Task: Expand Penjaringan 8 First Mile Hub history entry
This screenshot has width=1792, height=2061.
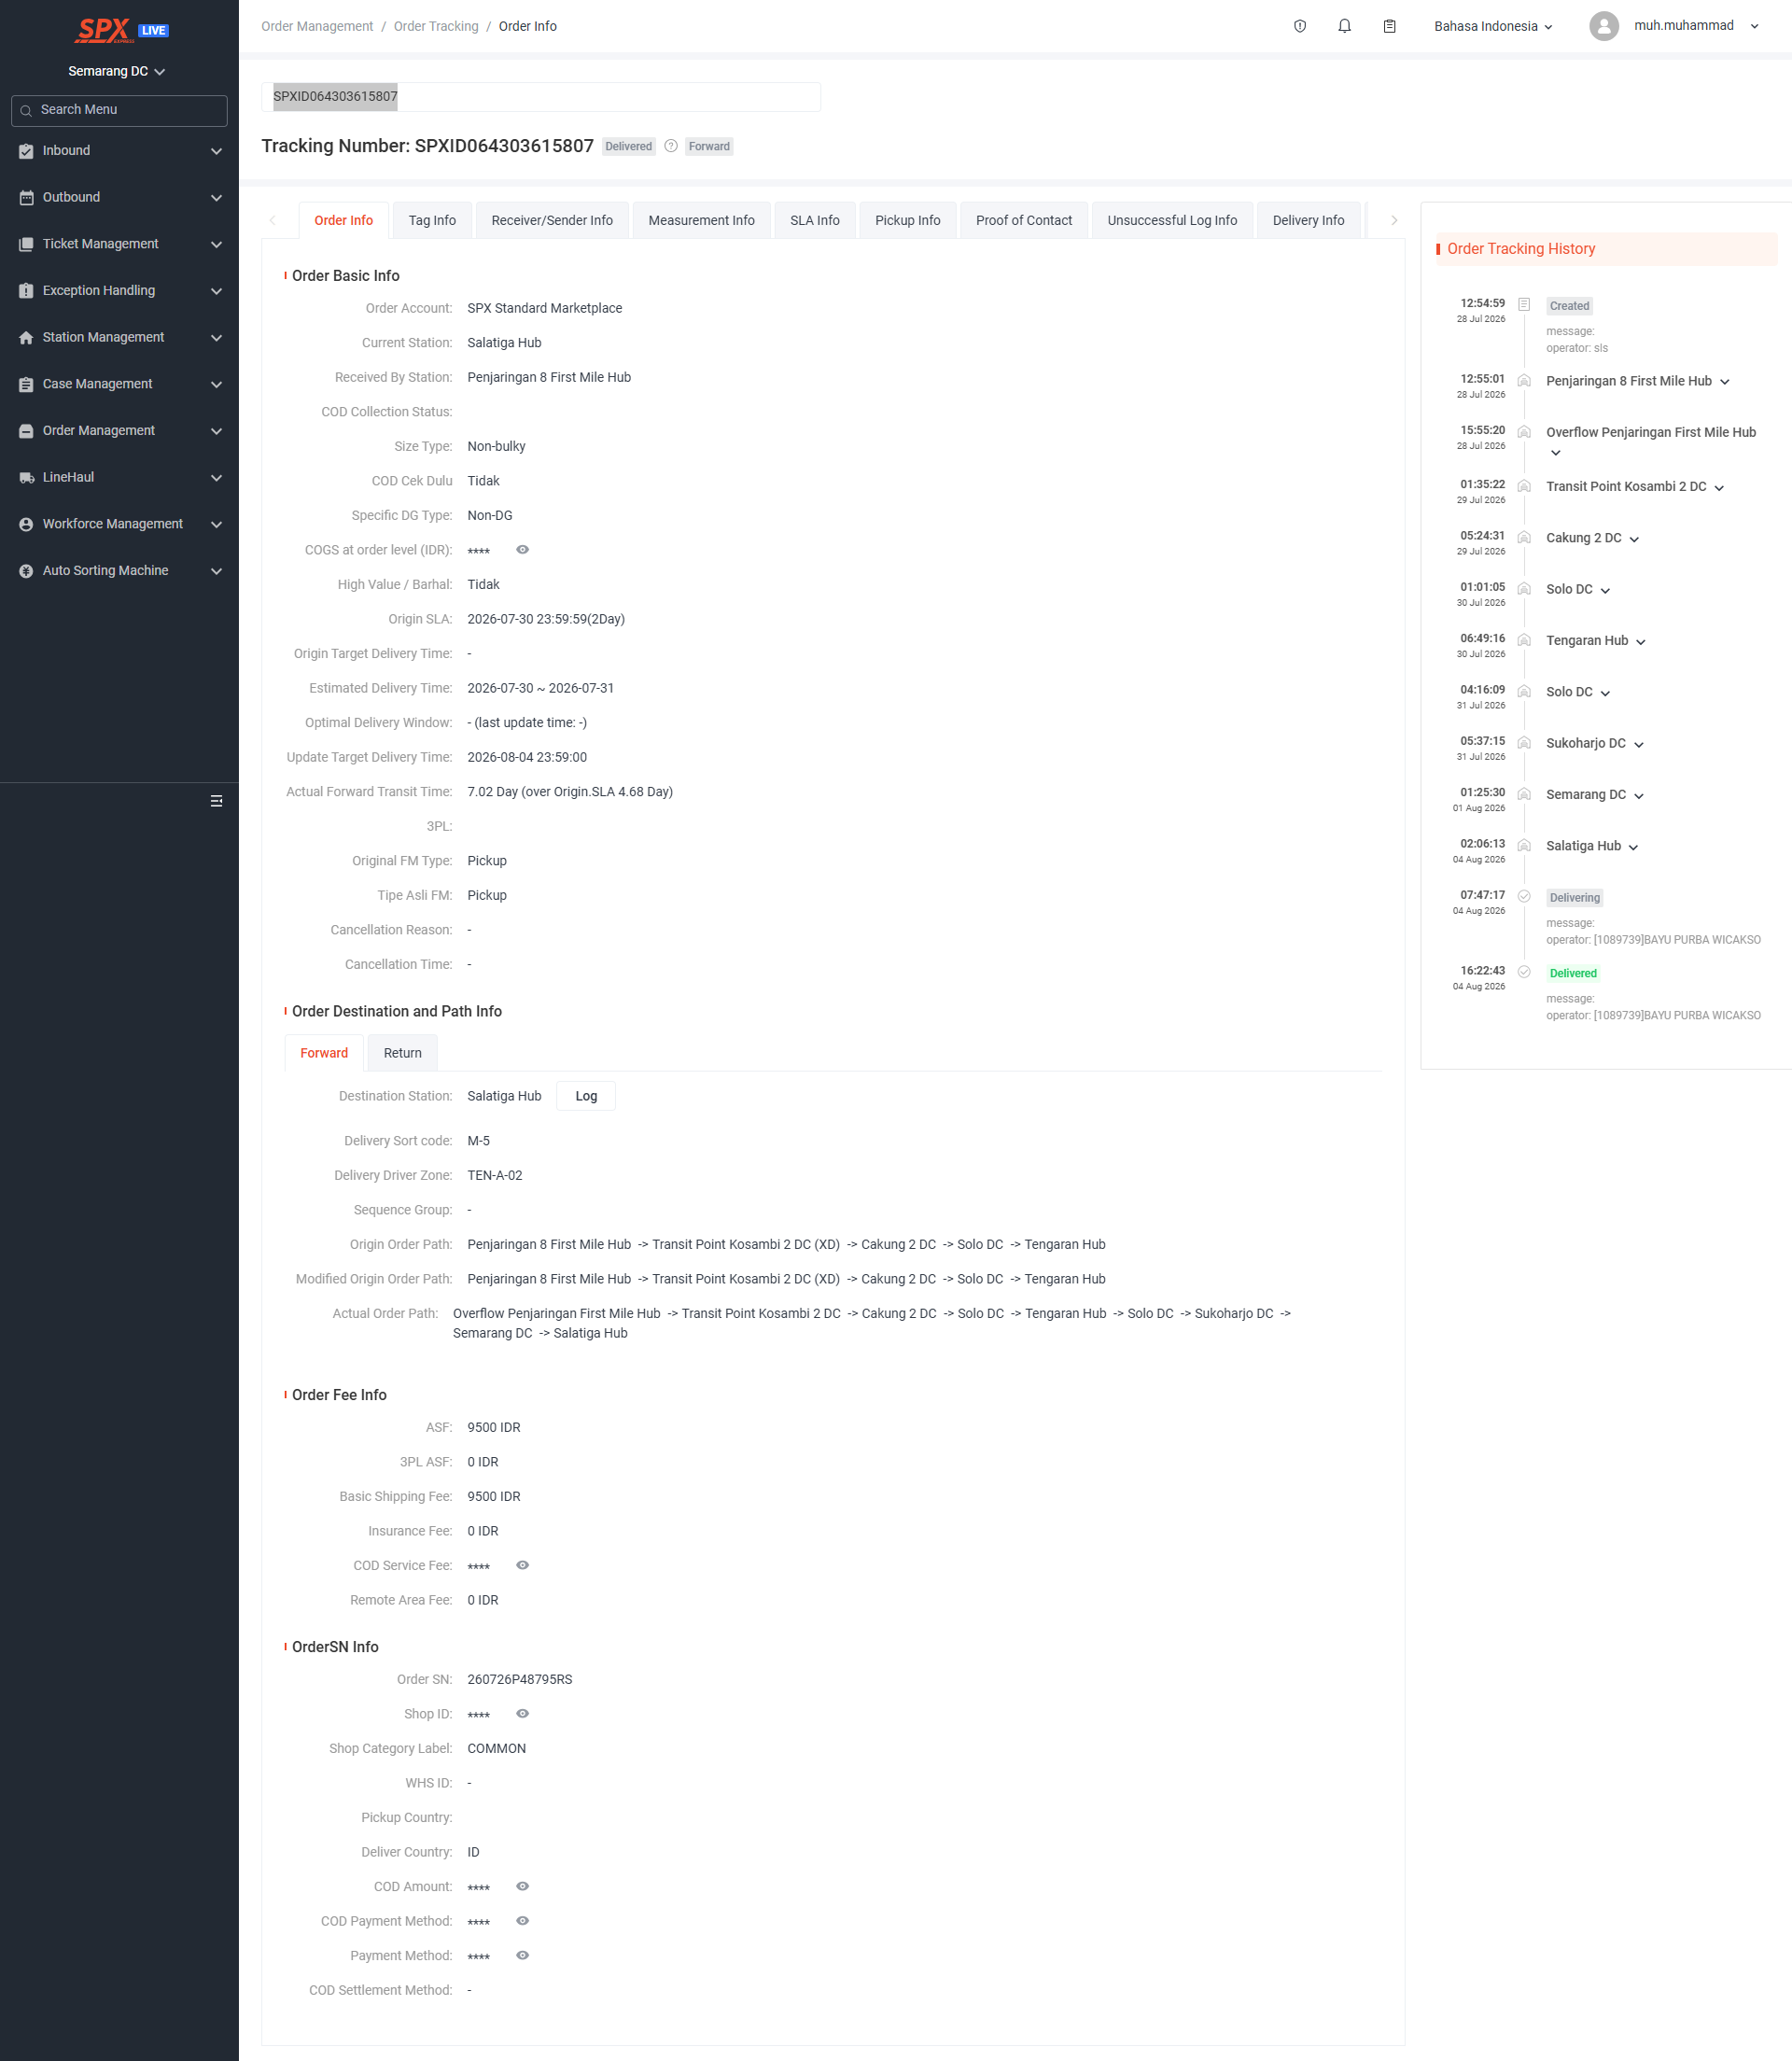Action: pyautogui.click(x=1724, y=382)
